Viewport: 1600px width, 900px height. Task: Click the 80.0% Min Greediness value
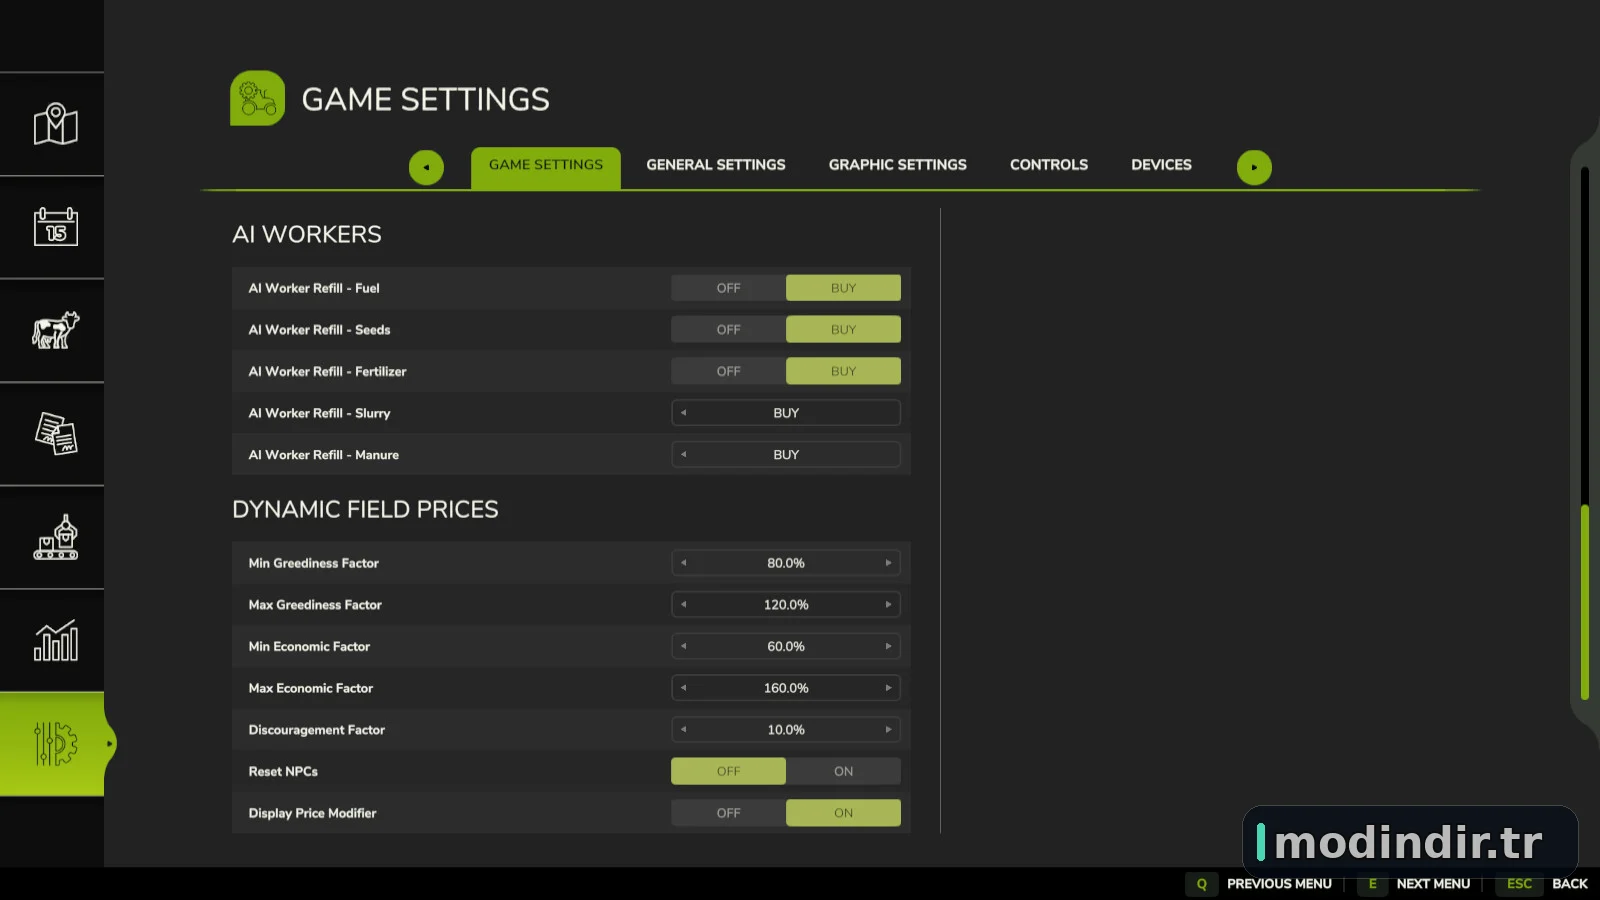(x=786, y=563)
